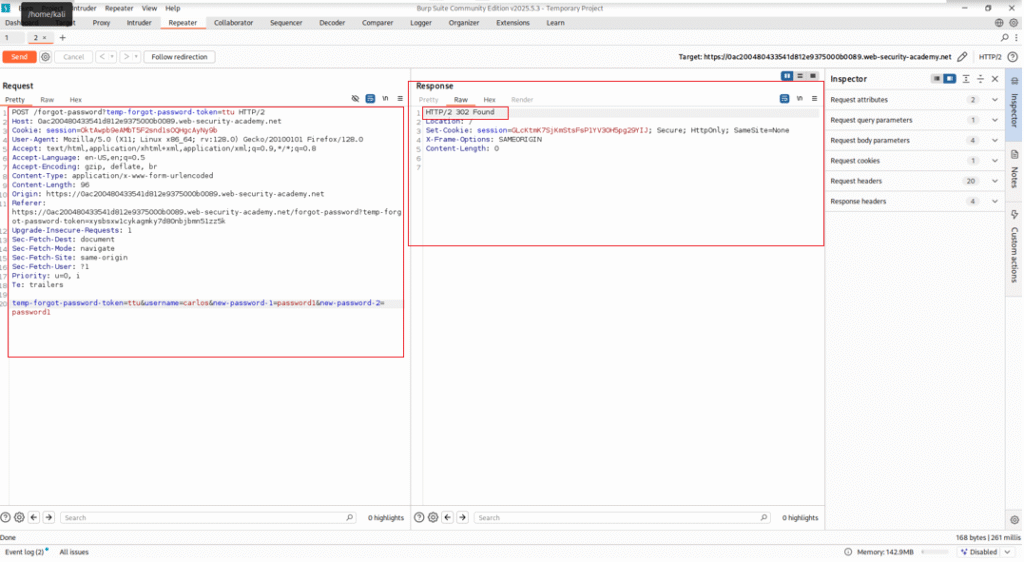The width and height of the screenshot is (1024, 562).
Task: Go forward to the next request in history
Action: 126,57
